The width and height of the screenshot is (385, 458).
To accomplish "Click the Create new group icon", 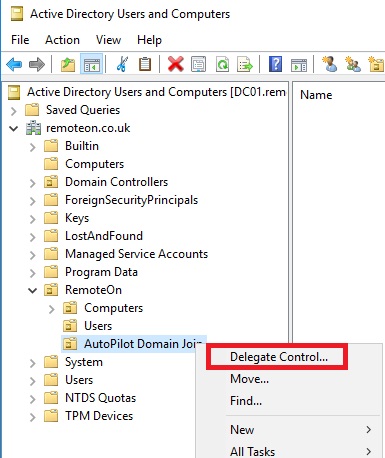I will (x=353, y=64).
